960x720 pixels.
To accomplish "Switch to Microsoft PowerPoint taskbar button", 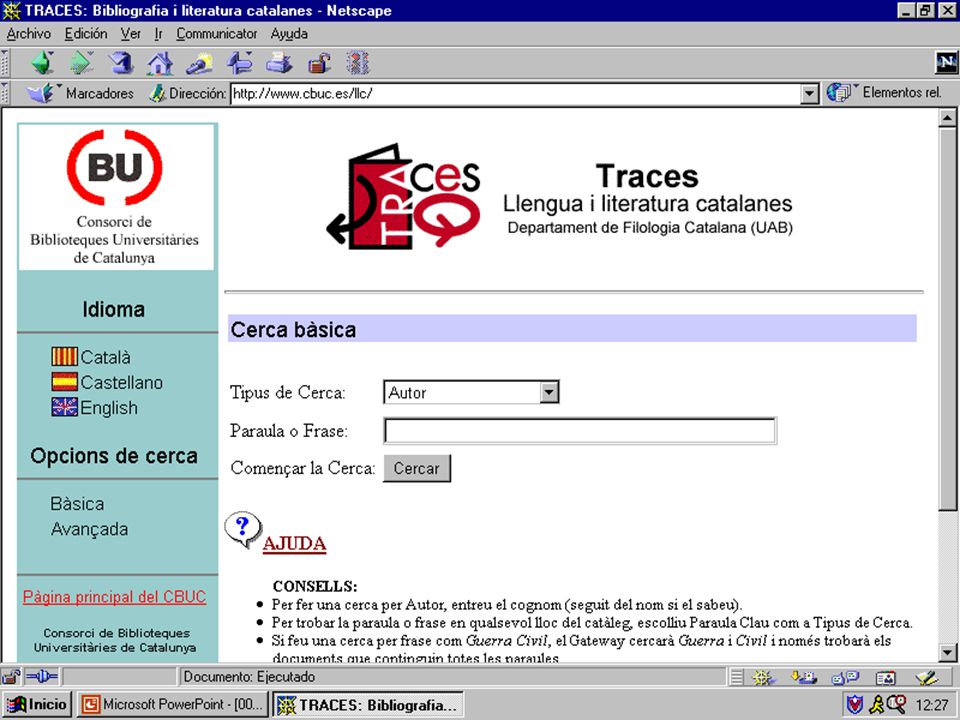I will [173, 705].
